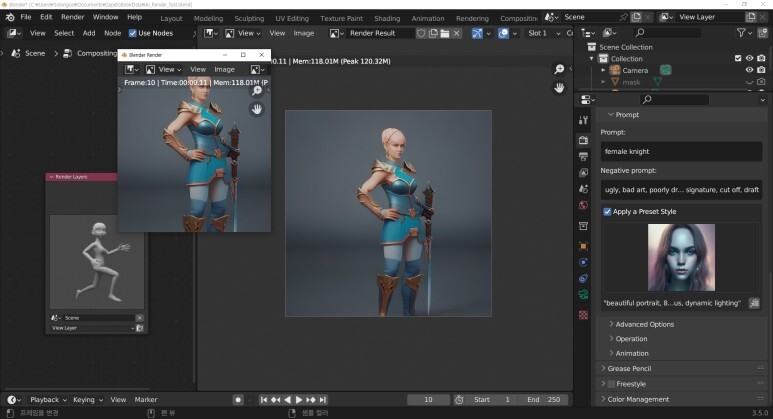Click the play animation button
Screen dimensions: 773x419
click(x=299, y=400)
